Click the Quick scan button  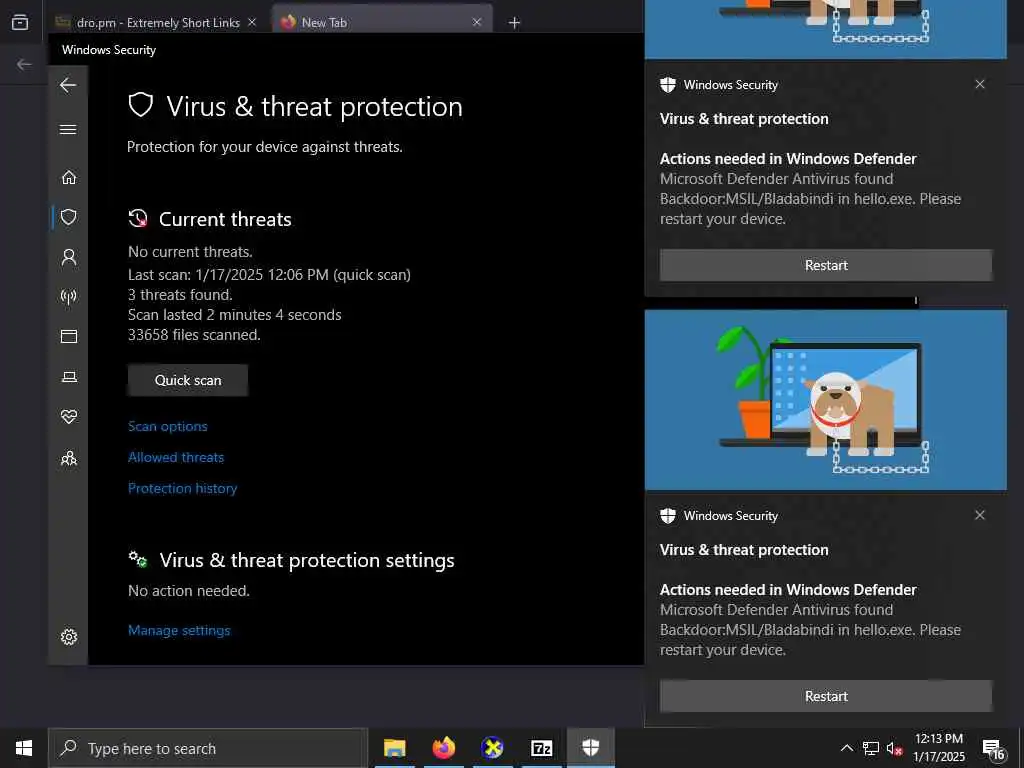[x=187, y=380]
